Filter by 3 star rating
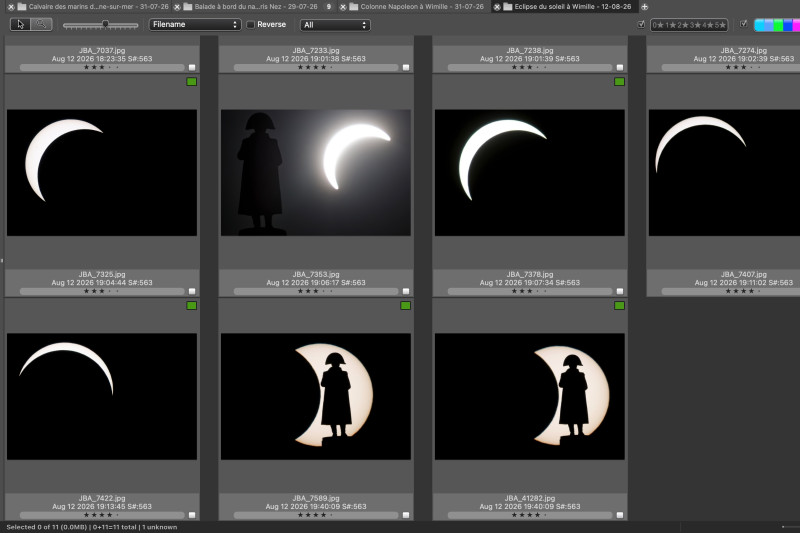Screen dimensions: 800x533 point(695,25)
